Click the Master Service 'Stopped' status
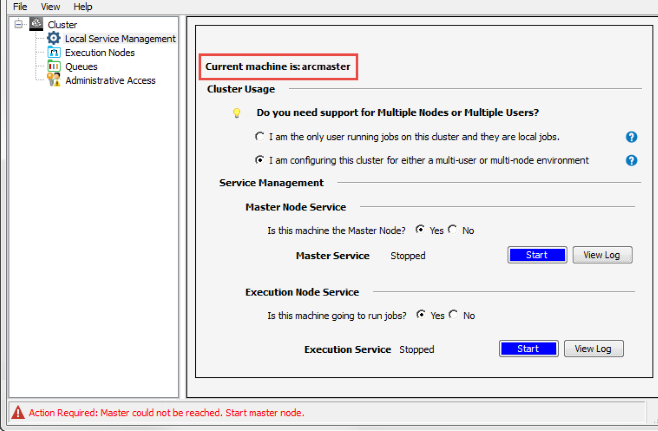This screenshot has height=431, width=658. (x=408, y=256)
